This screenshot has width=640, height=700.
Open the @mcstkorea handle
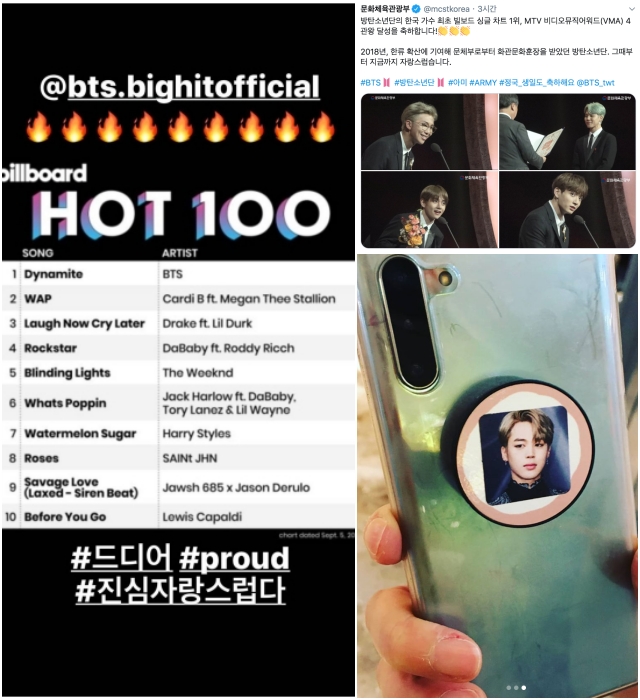tap(446, 9)
